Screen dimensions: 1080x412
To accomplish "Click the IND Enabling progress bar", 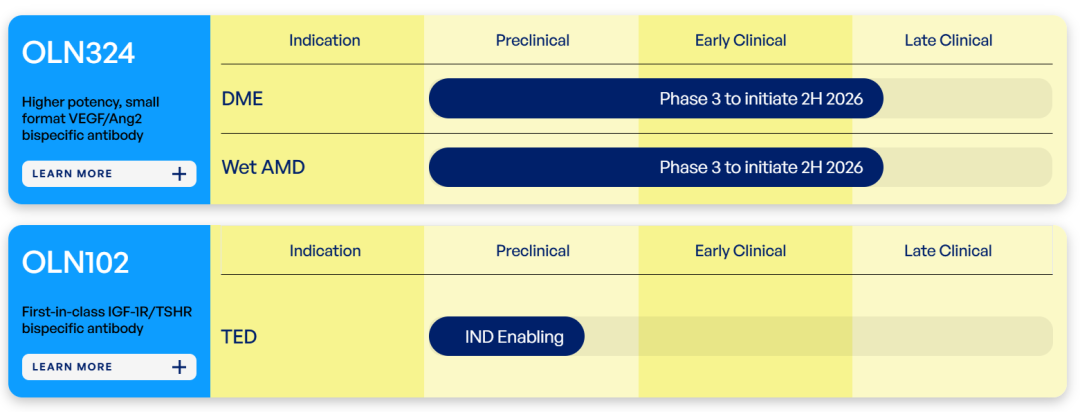I will tap(506, 336).
